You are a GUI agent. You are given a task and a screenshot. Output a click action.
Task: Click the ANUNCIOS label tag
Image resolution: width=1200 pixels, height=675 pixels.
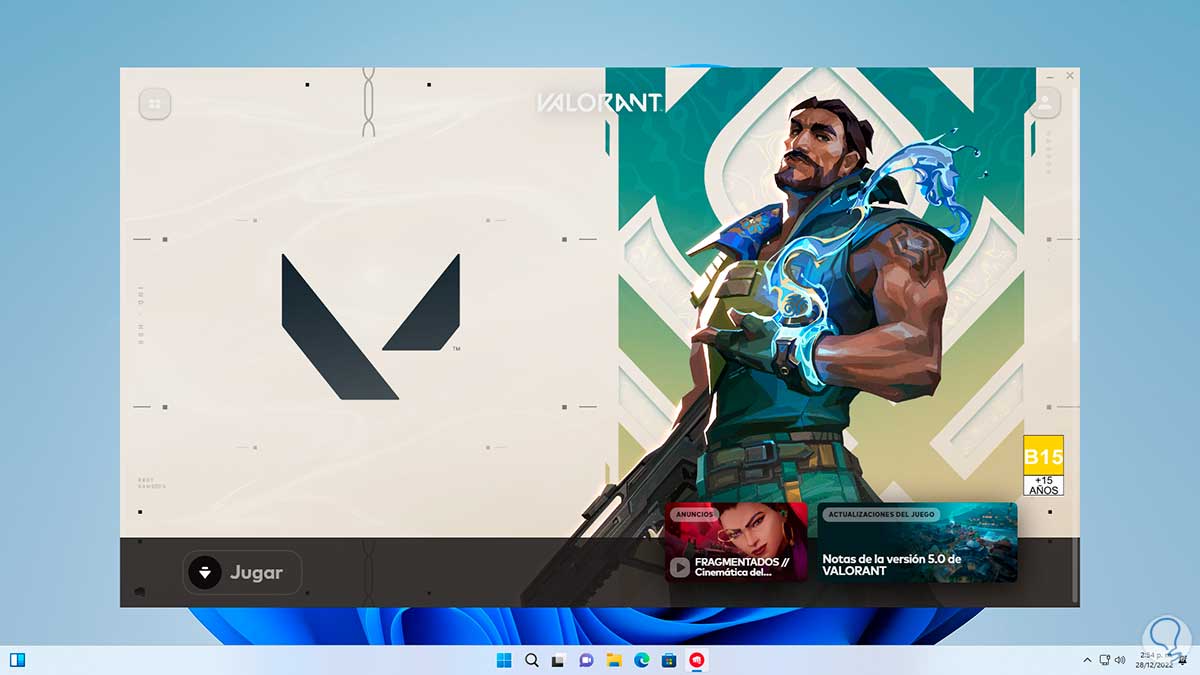coord(695,514)
